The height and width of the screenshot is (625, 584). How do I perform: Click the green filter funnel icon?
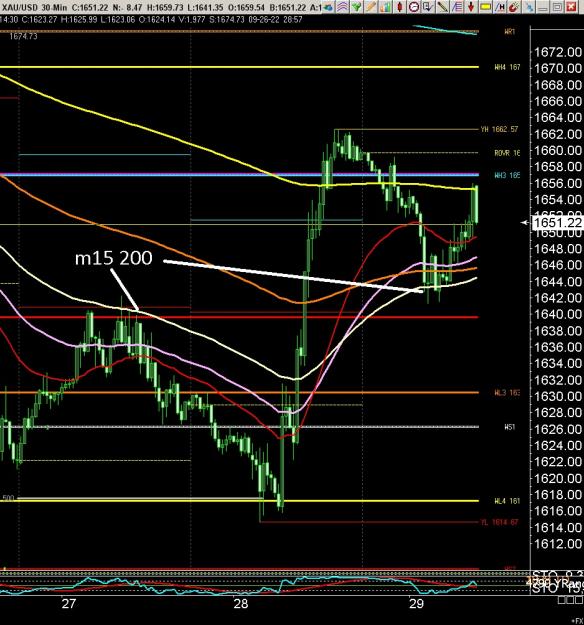pyautogui.click(x=357, y=7)
